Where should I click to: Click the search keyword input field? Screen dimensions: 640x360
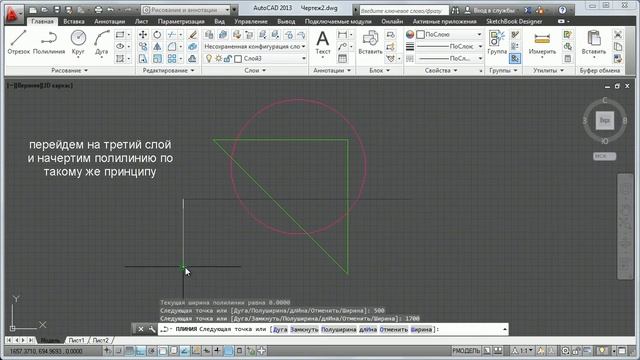coord(404,10)
